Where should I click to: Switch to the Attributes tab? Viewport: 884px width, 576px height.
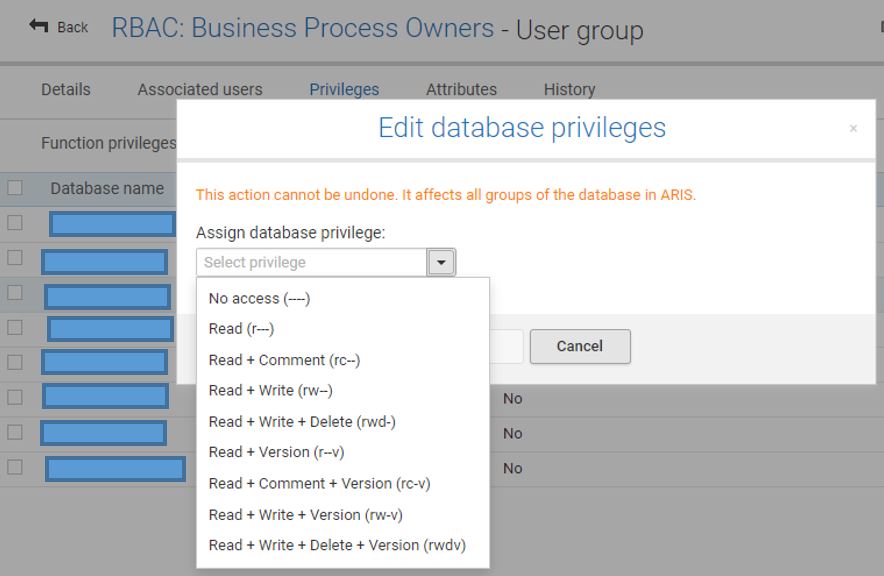point(461,90)
